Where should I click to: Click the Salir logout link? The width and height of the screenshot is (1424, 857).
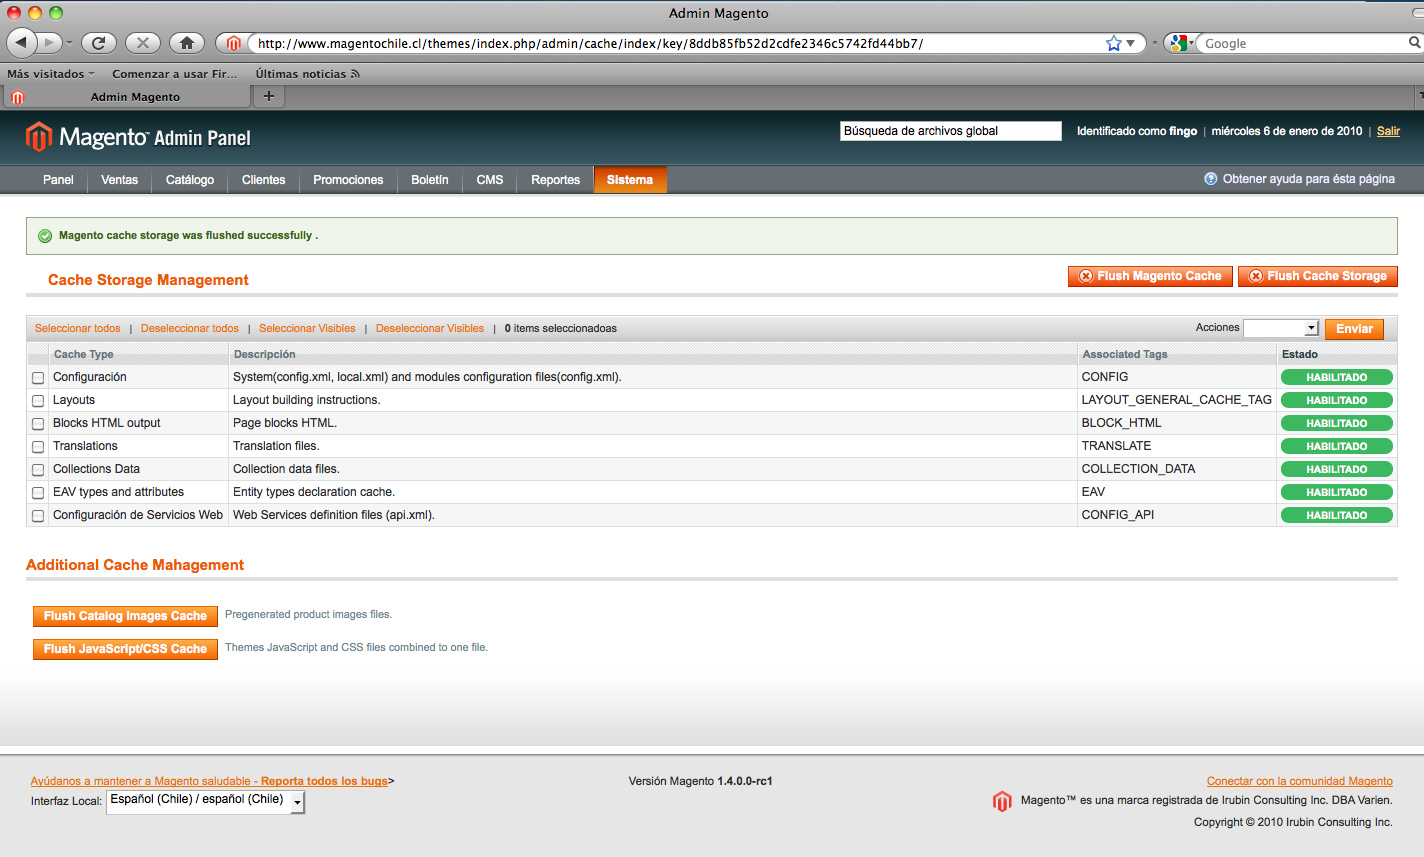1388,131
